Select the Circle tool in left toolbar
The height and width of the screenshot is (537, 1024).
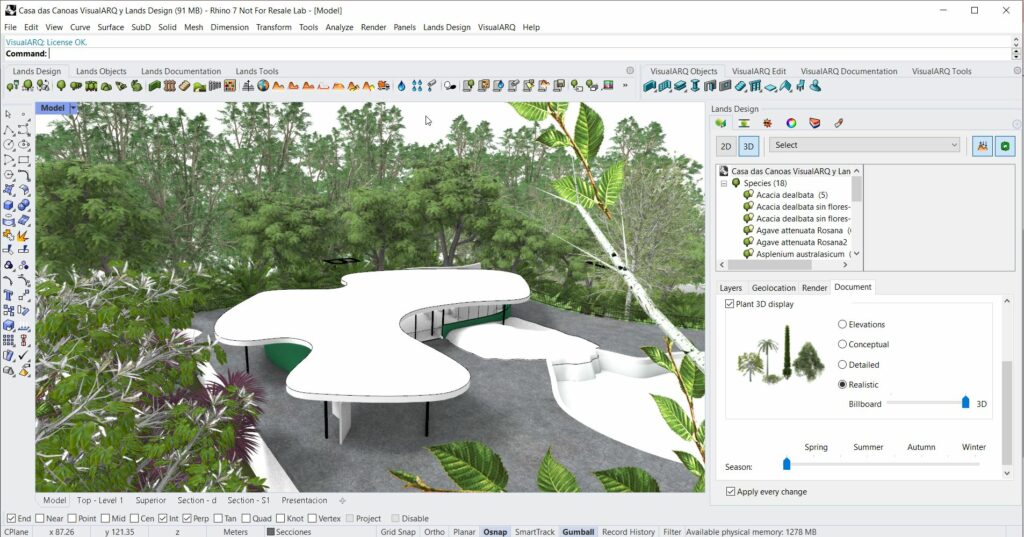[8, 144]
